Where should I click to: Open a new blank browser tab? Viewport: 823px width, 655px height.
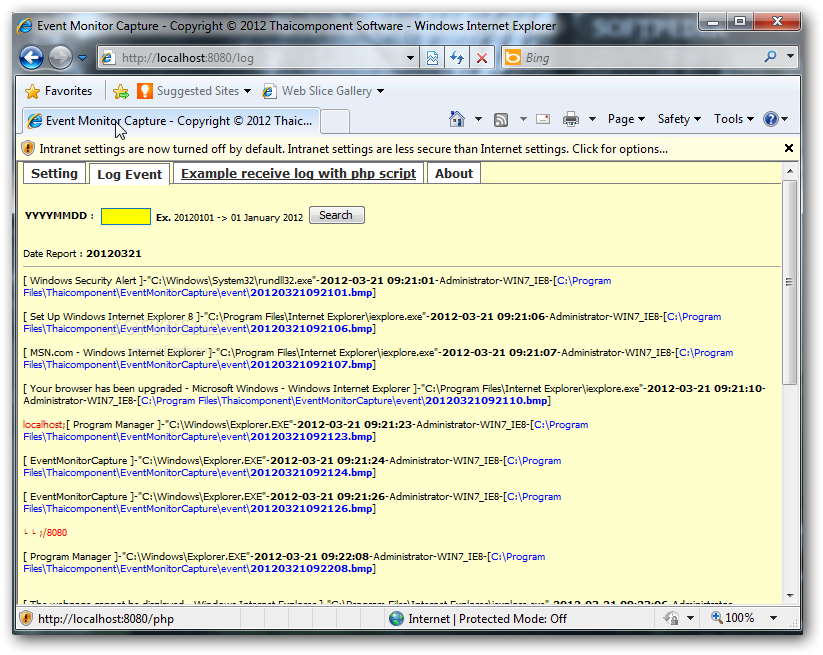pyautogui.click(x=335, y=121)
